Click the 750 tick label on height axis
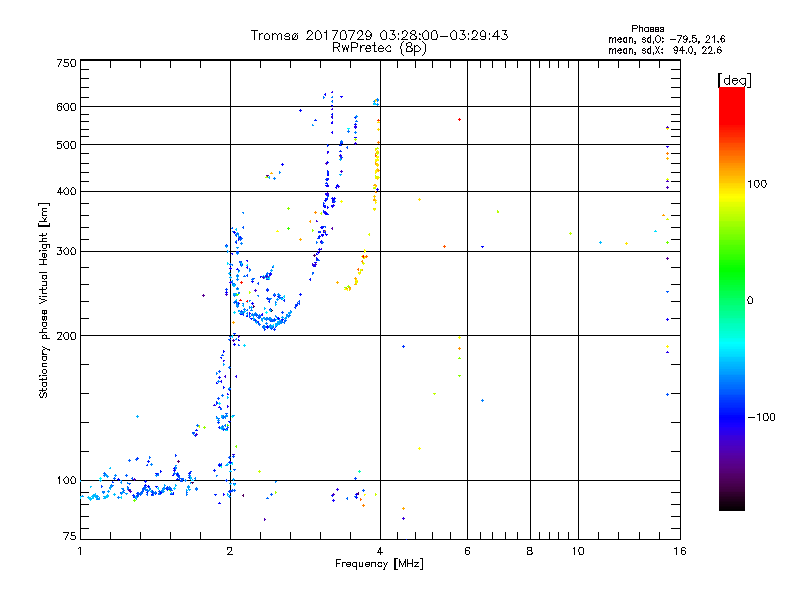The height and width of the screenshot is (600, 800). tap(66, 63)
